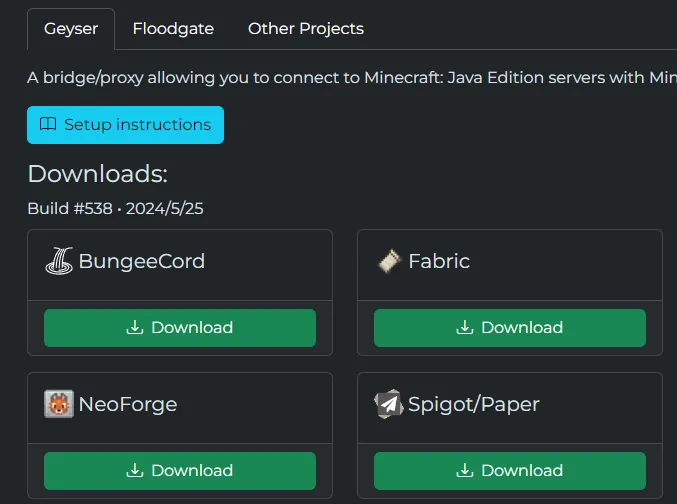Select the Geyser tab

71,29
